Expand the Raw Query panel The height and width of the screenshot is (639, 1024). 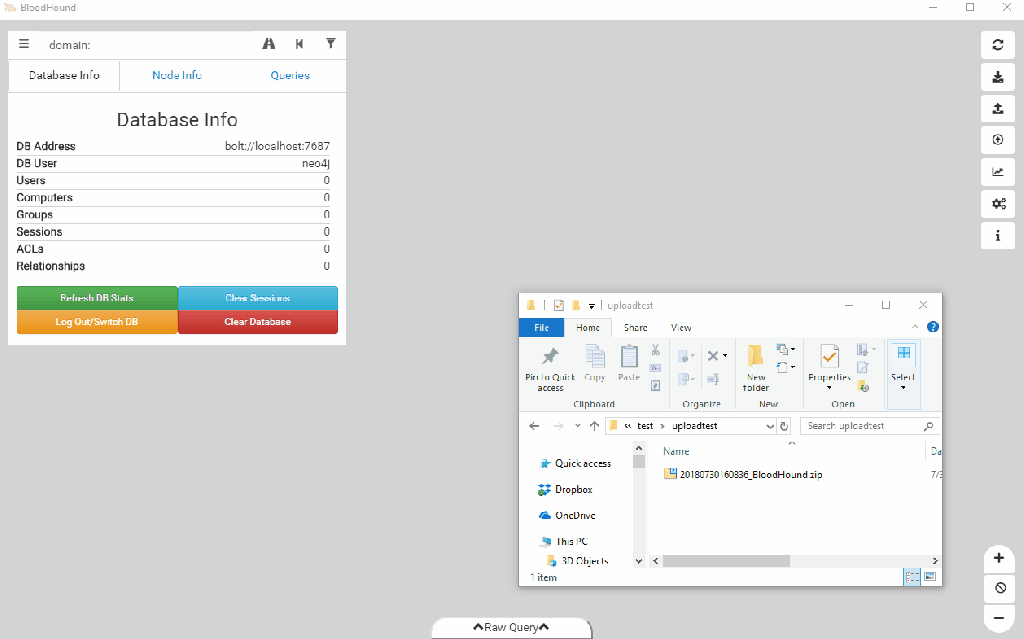point(511,627)
